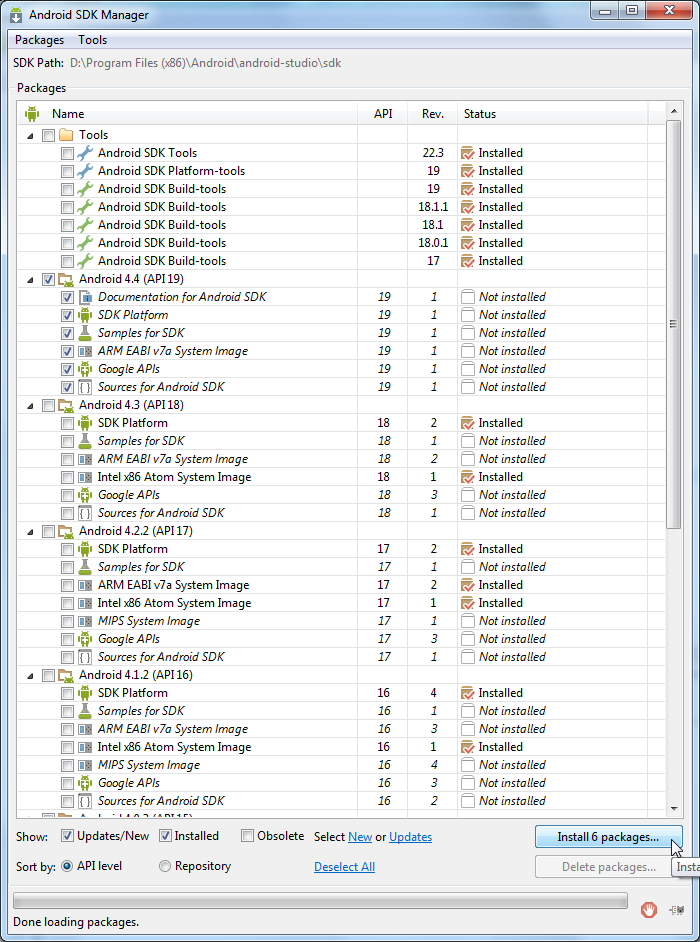
Task: Click the 22.3 revision value
Action: point(433,153)
